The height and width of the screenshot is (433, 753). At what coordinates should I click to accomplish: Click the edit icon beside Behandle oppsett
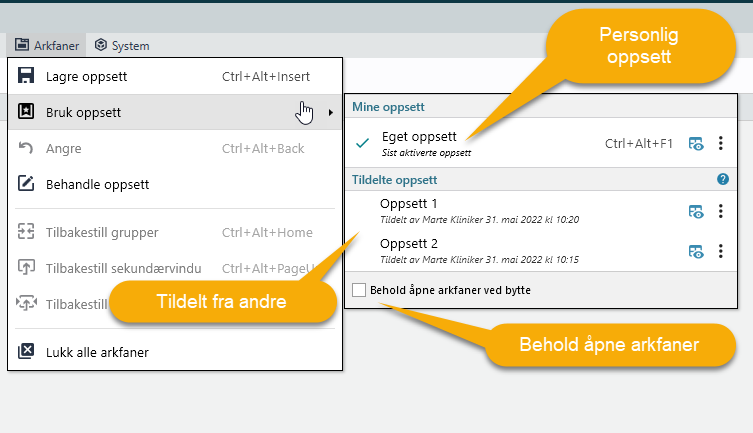click(26, 184)
